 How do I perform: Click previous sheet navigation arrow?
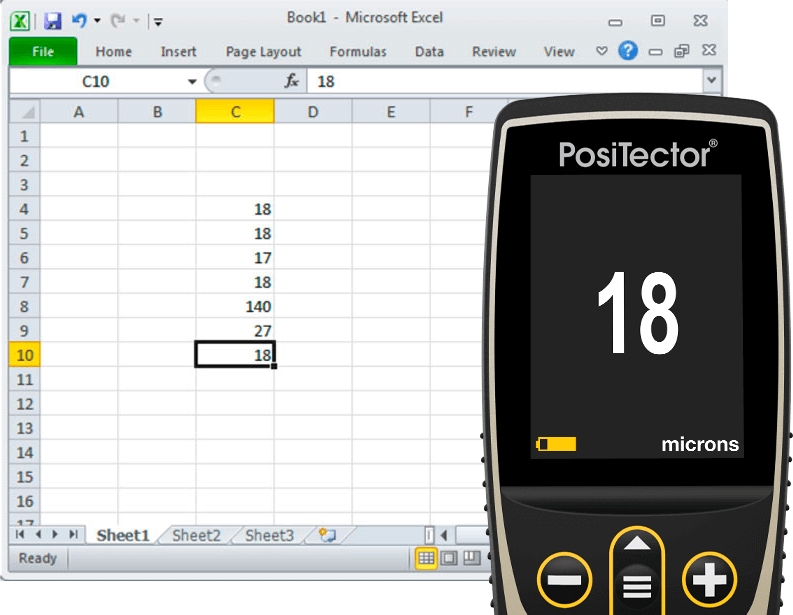pos(38,534)
